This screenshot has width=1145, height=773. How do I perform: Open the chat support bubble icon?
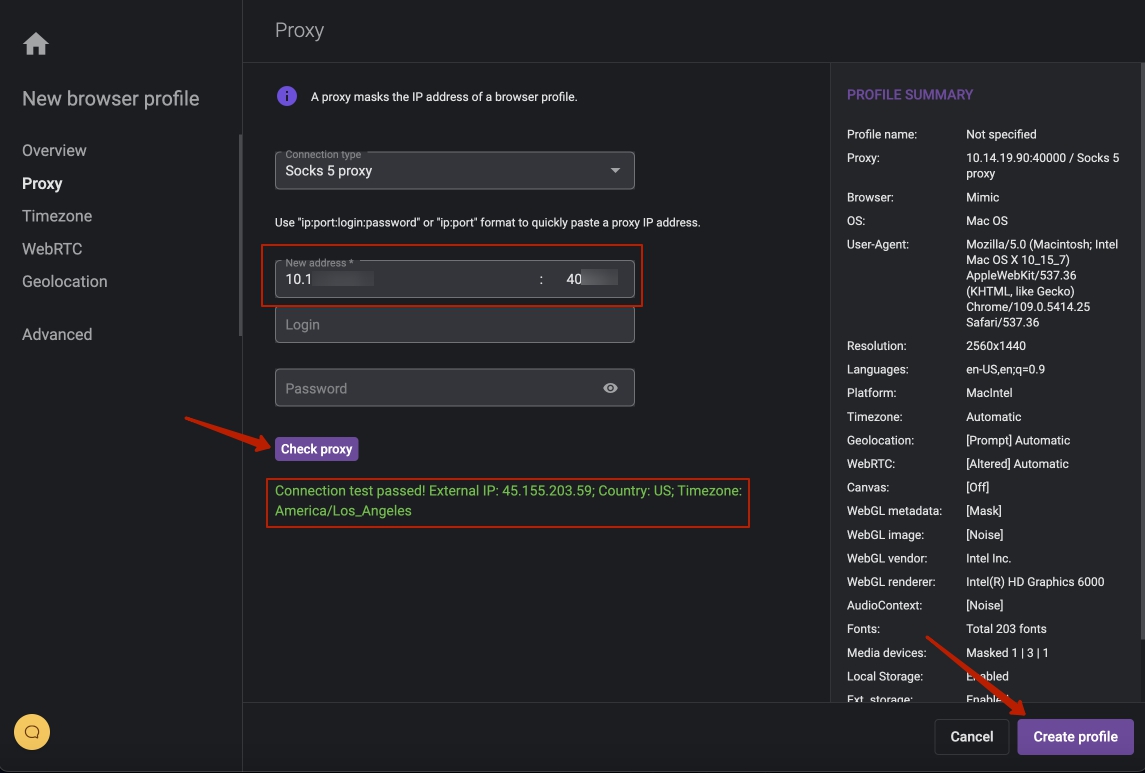click(32, 732)
